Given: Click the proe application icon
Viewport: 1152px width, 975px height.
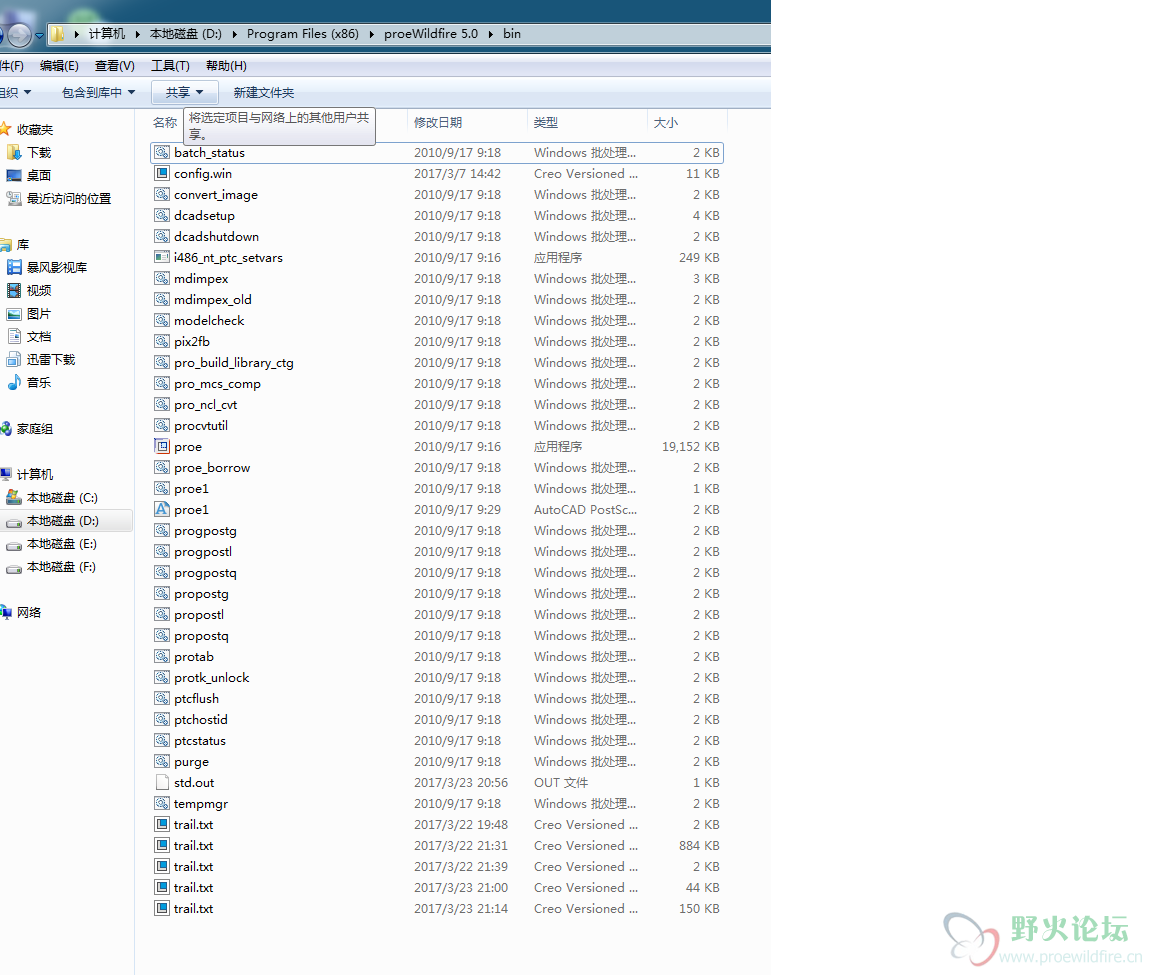Looking at the screenshot, I should pos(162,447).
